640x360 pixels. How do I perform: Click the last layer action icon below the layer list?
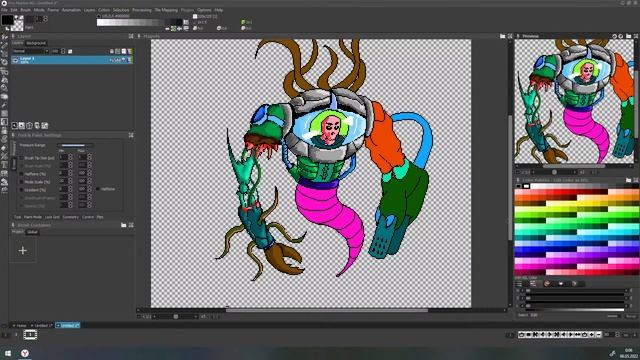click(x=45, y=125)
